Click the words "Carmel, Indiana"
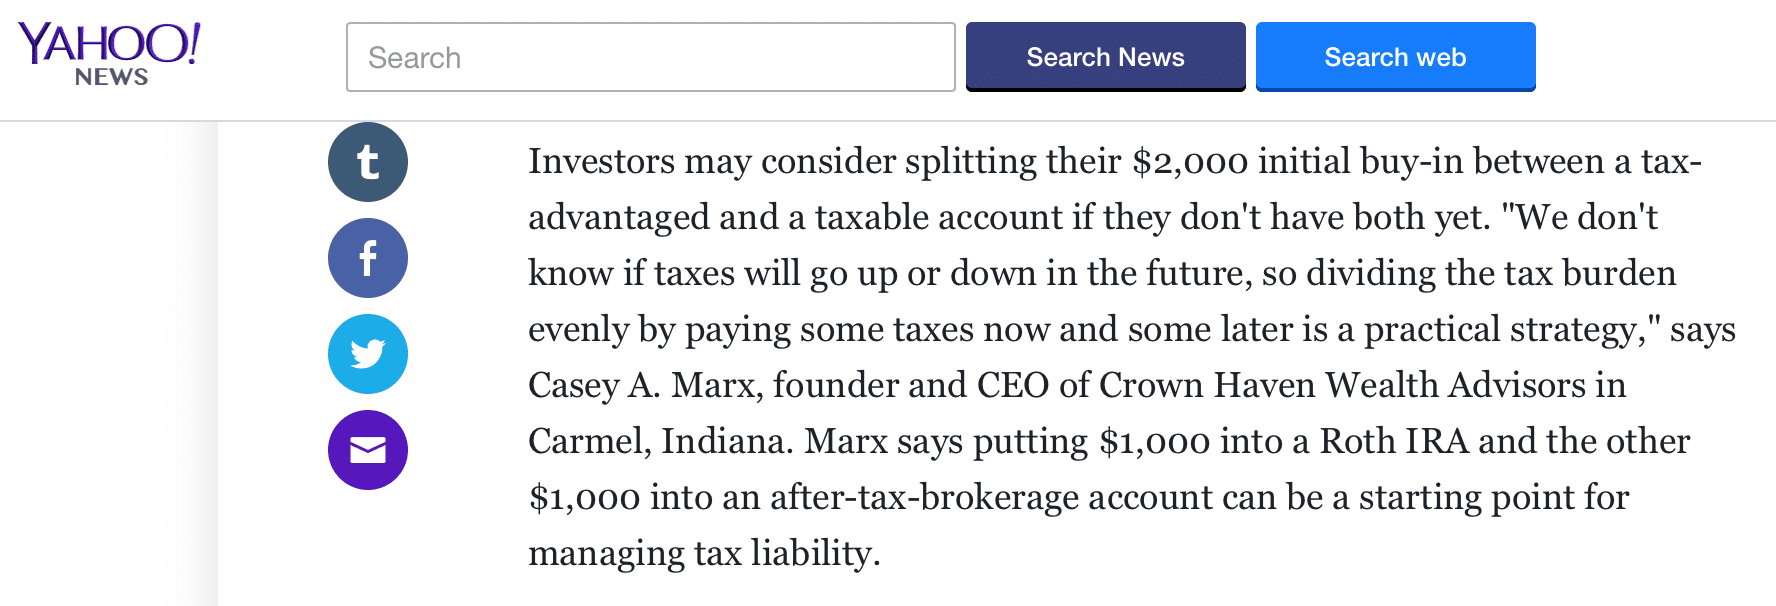1776x606 pixels. [660, 441]
